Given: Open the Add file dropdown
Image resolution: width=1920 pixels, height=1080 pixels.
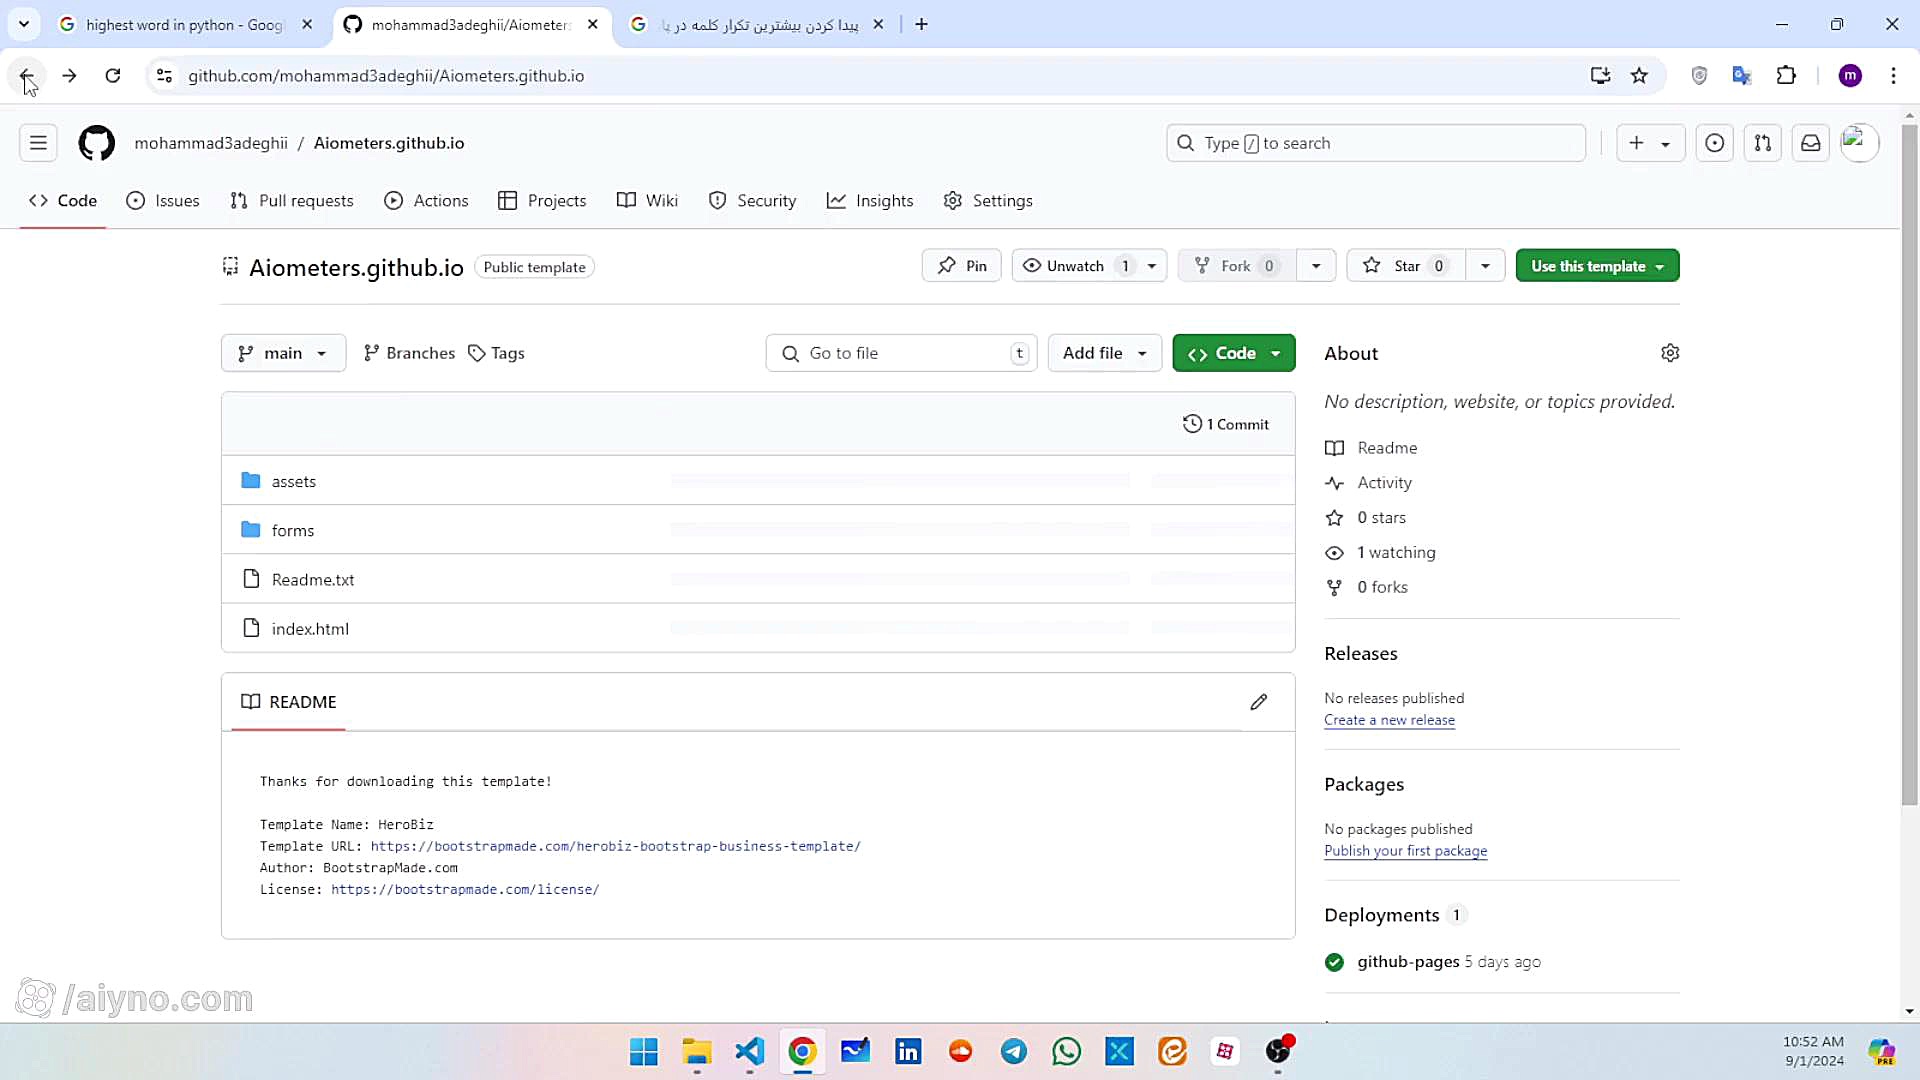Looking at the screenshot, I should [x=1104, y=353].
